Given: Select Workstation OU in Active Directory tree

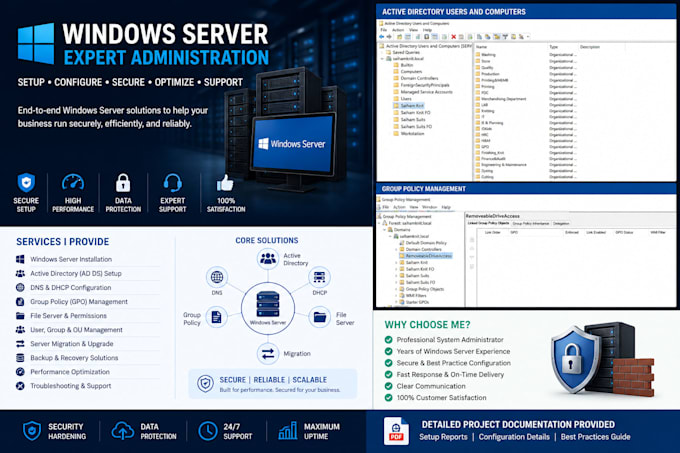Looking at the screenshot, I should pyautogui.click(x=409, y=134).
